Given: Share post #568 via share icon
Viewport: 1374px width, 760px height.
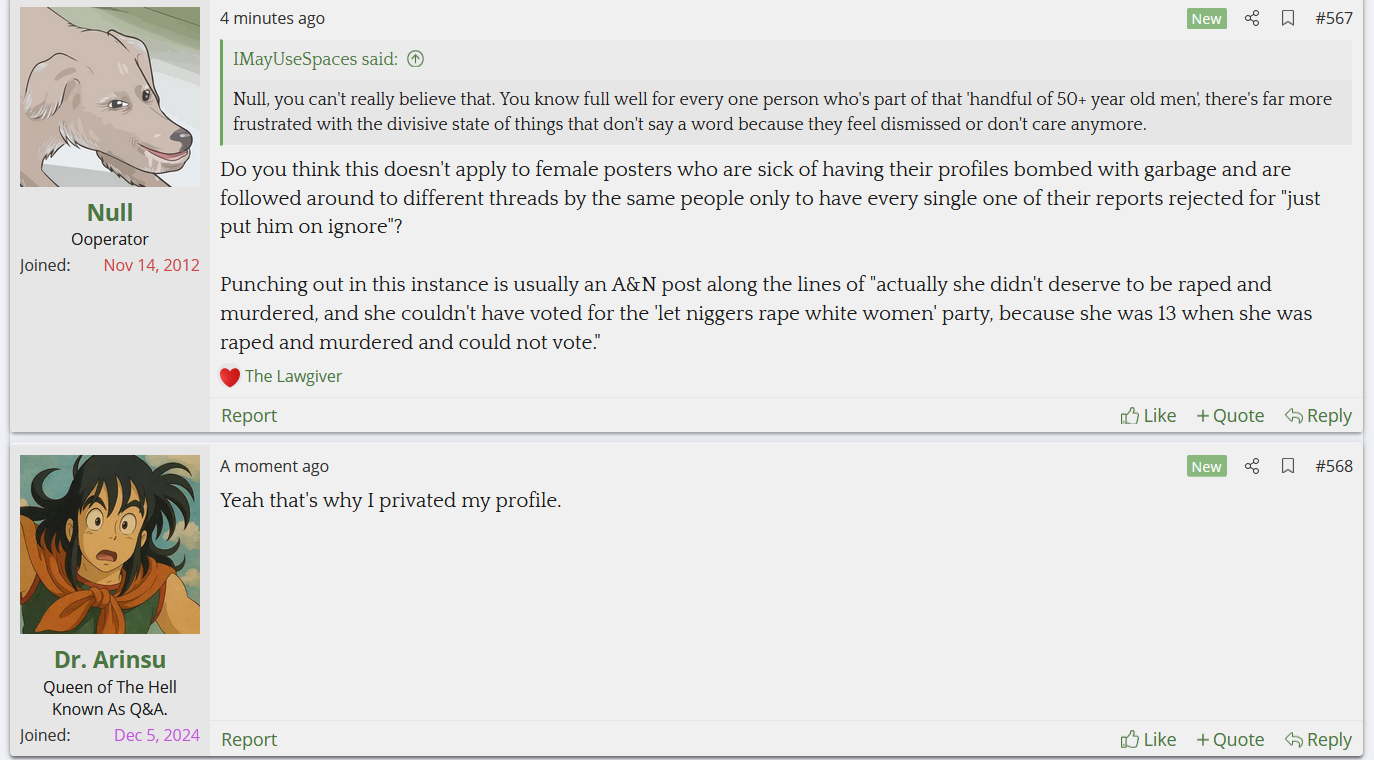Looking at the screenshot, I should [x=1252, y=466].
